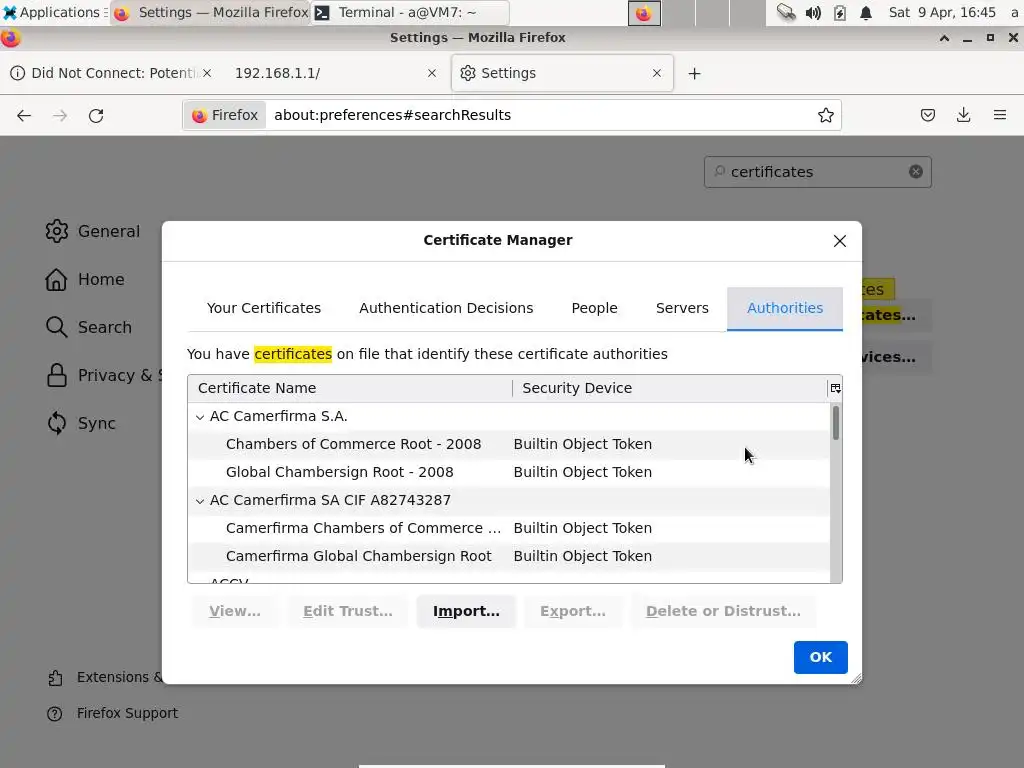The width and height of the screenshot is (1024, 768).
Task: Close the Certificate Manager dialog with X
Action: tap(839, 241)
